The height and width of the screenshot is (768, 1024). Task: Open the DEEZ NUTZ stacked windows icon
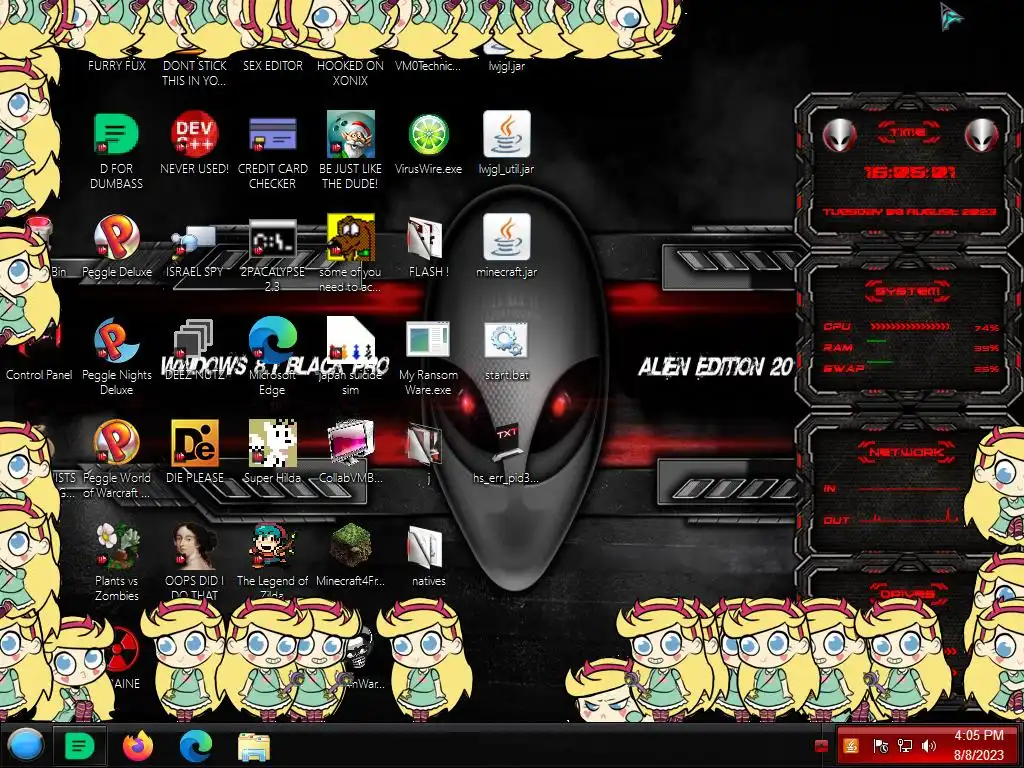(194, 339)
